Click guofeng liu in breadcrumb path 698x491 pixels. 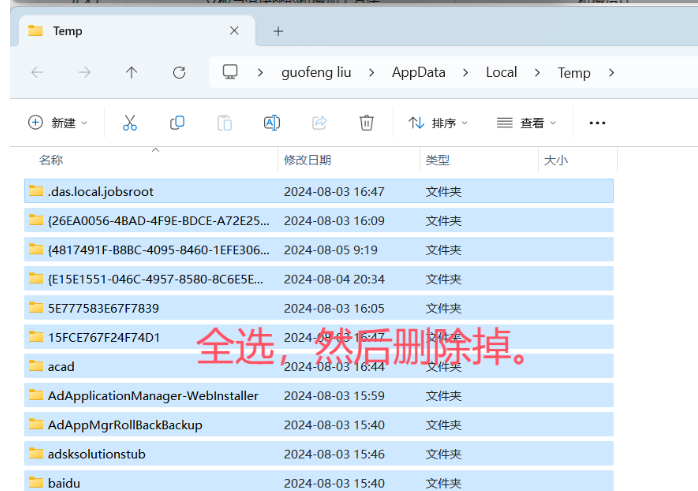click(316, 73)
